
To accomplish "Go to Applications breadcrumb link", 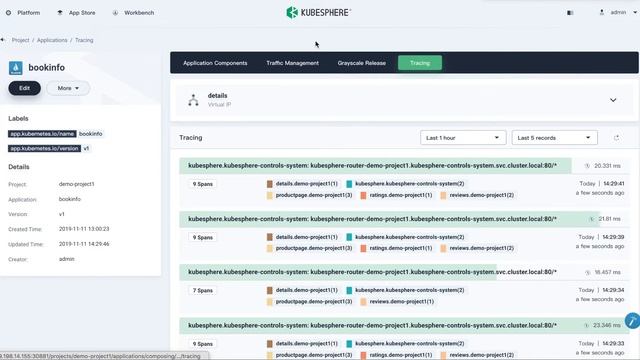I will (52, 40).
